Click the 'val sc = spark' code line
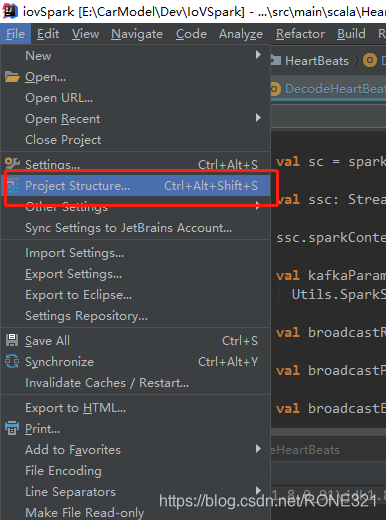This screenshot has width=386, height=520. [331, 162]
